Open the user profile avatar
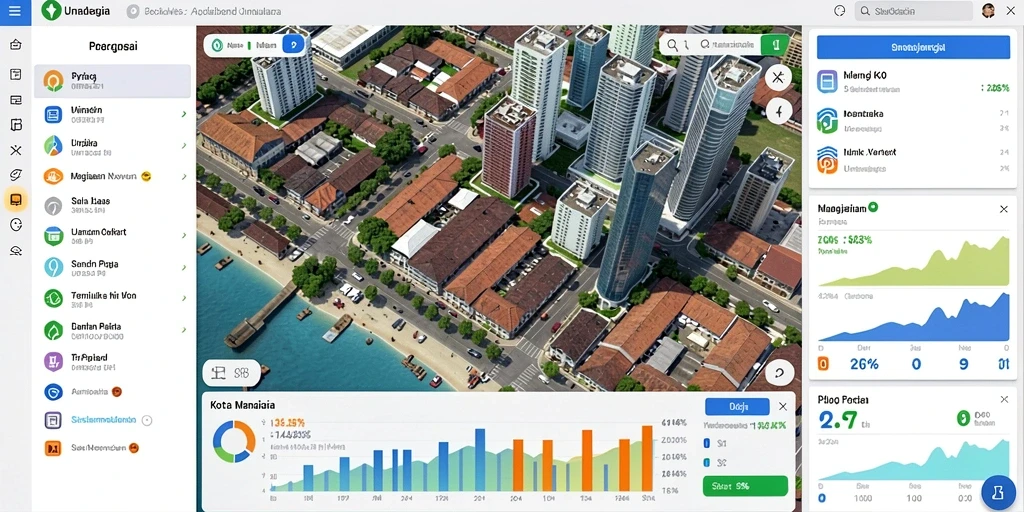This screenshot has width=1024, height=512. coord(988,11)
